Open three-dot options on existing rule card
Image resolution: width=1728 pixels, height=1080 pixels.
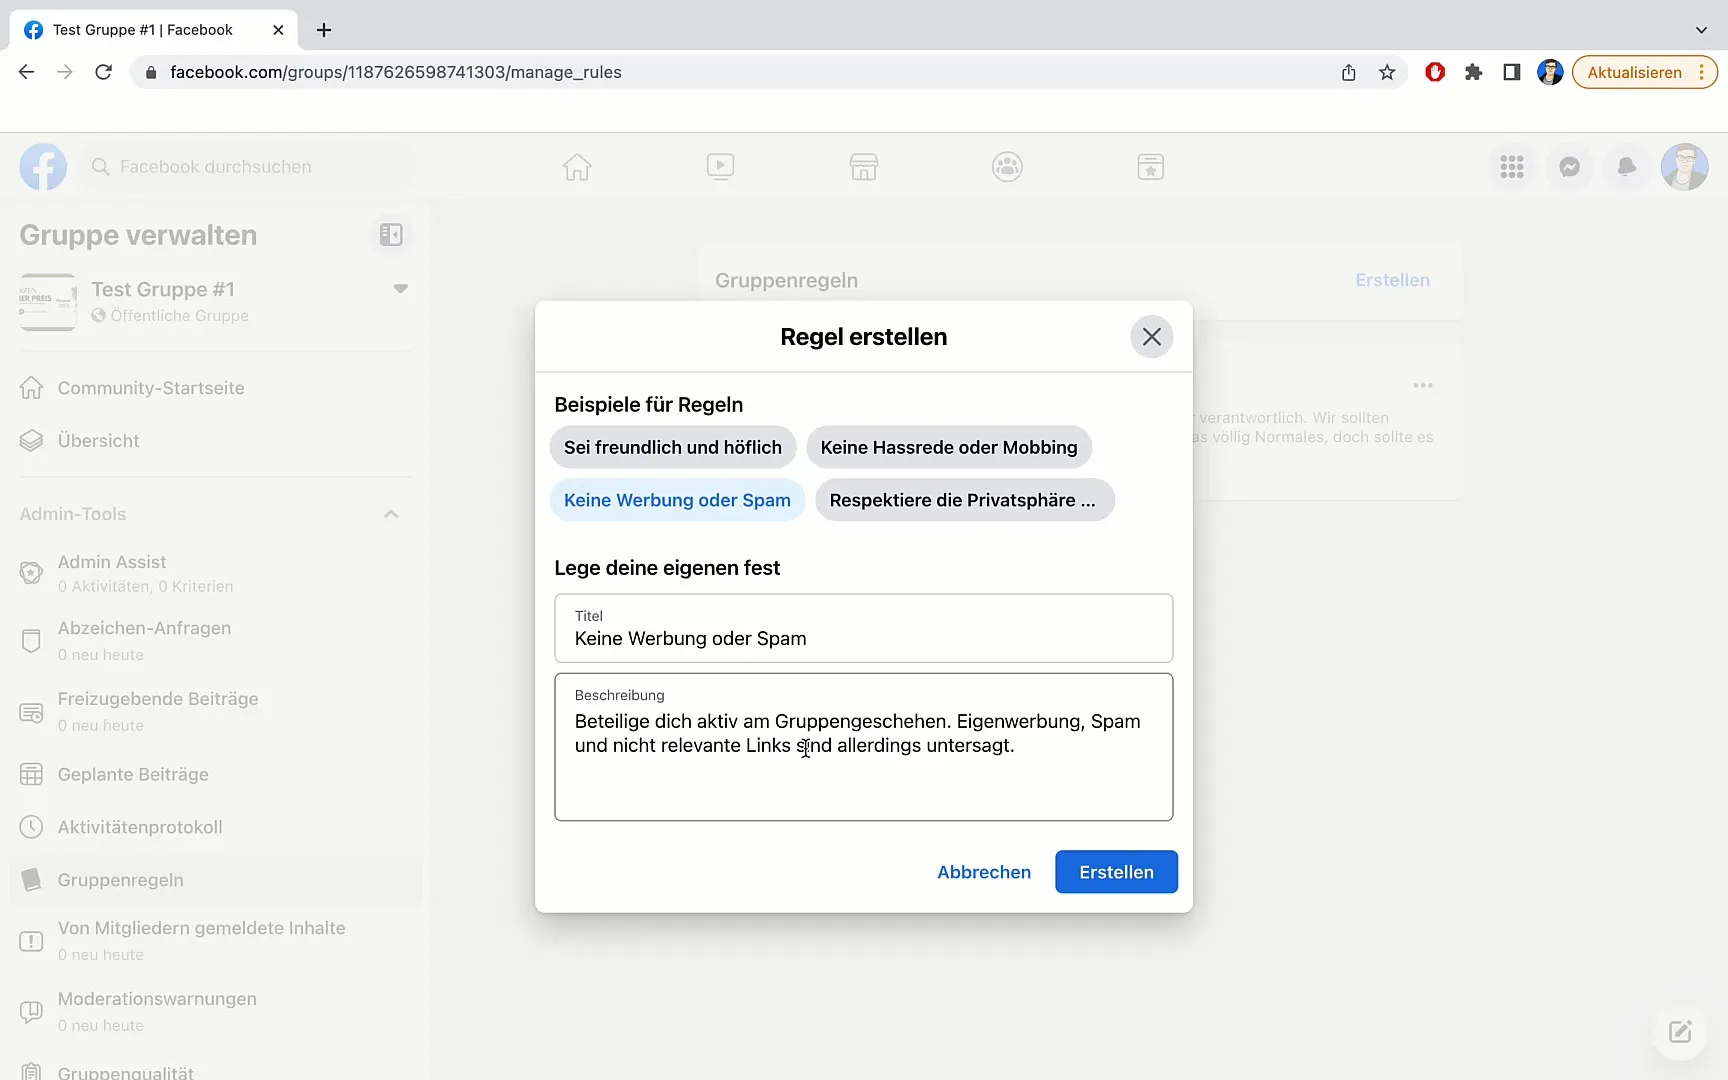coord(1423,385)
